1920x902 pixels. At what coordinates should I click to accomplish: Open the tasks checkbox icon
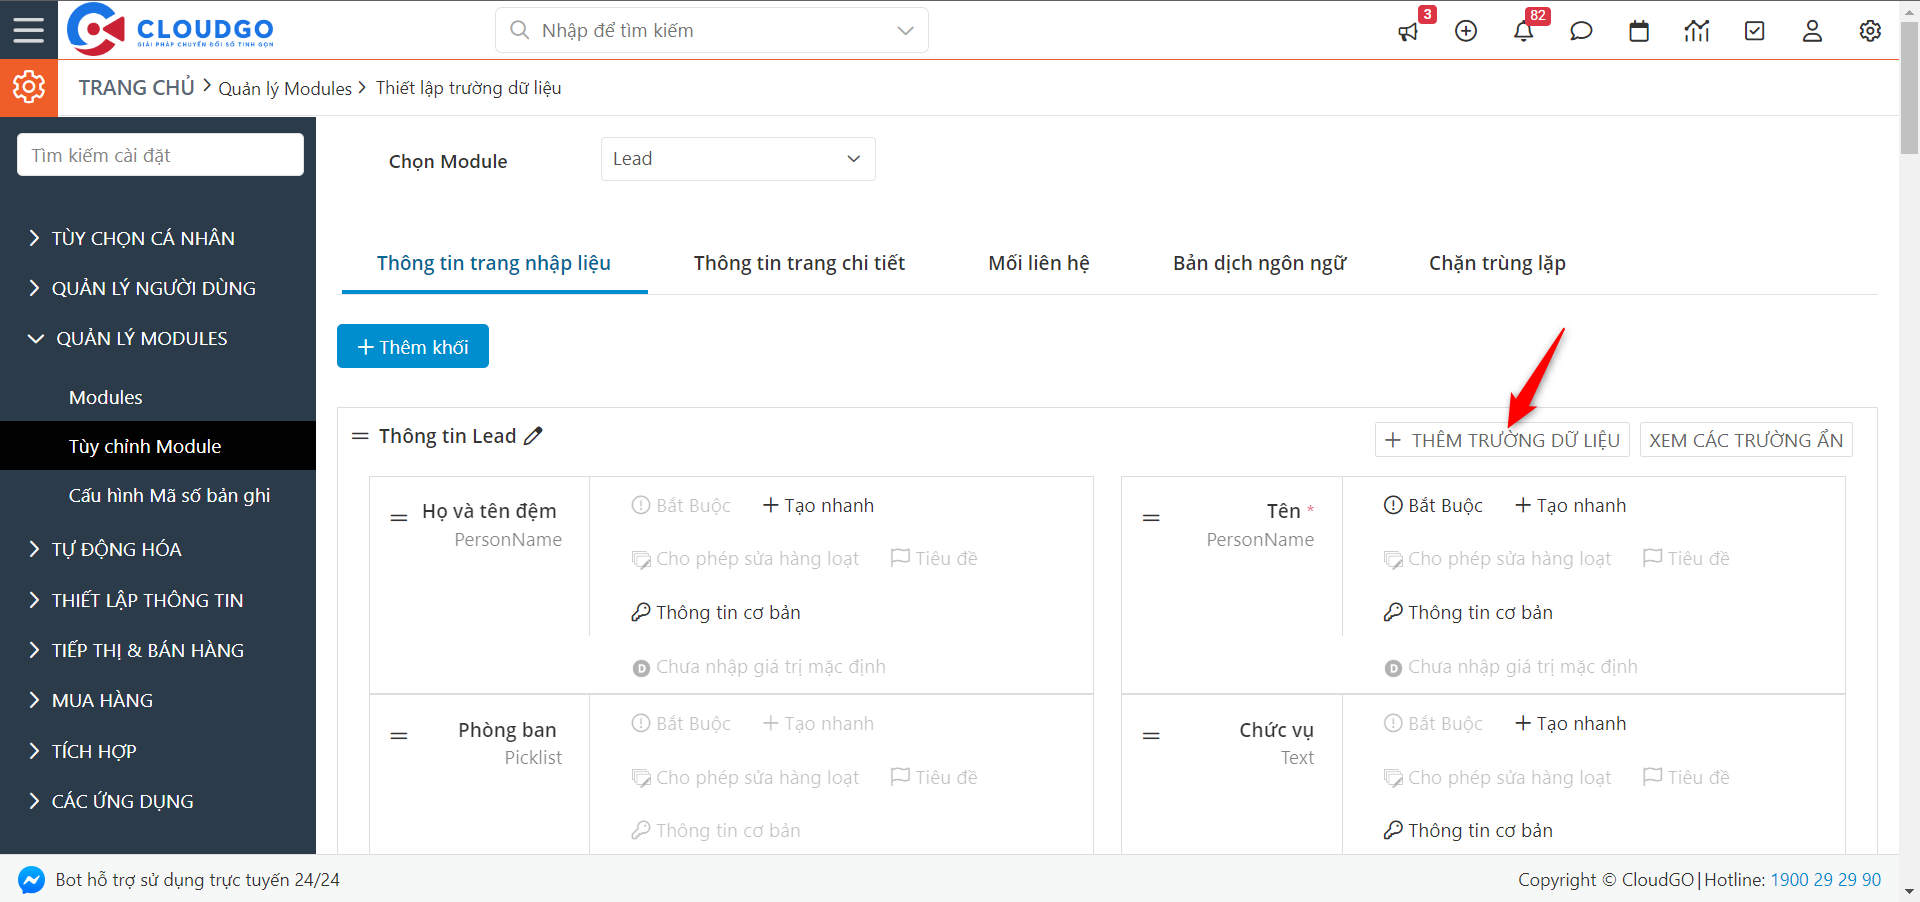tap(1754, 30)
